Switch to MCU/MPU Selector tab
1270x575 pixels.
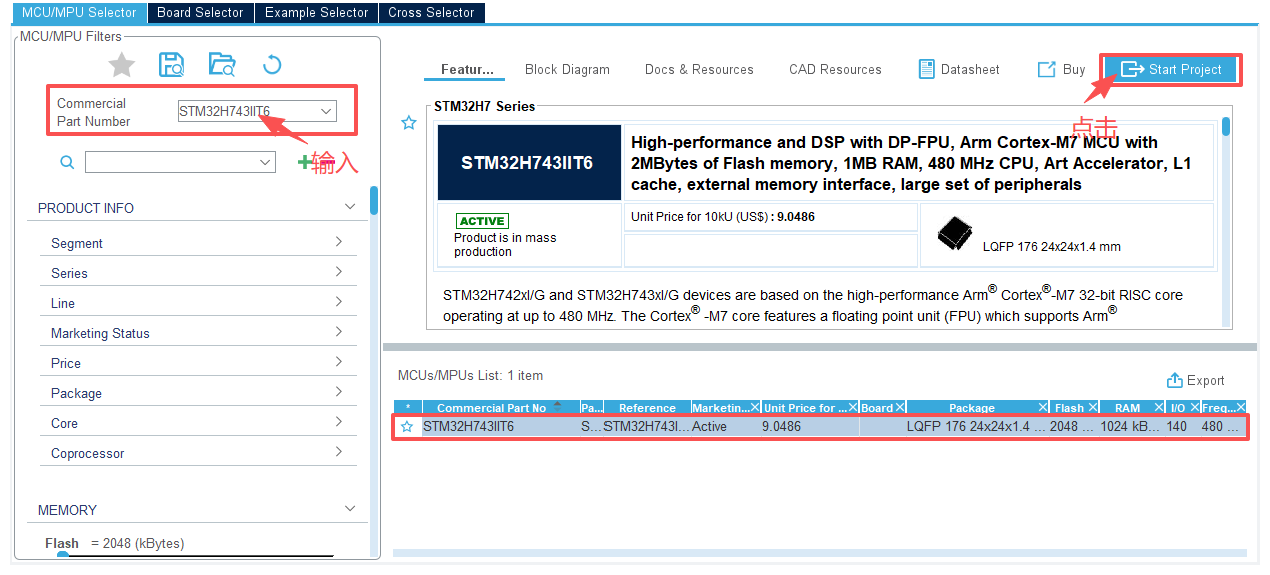(x=79, y=12)
